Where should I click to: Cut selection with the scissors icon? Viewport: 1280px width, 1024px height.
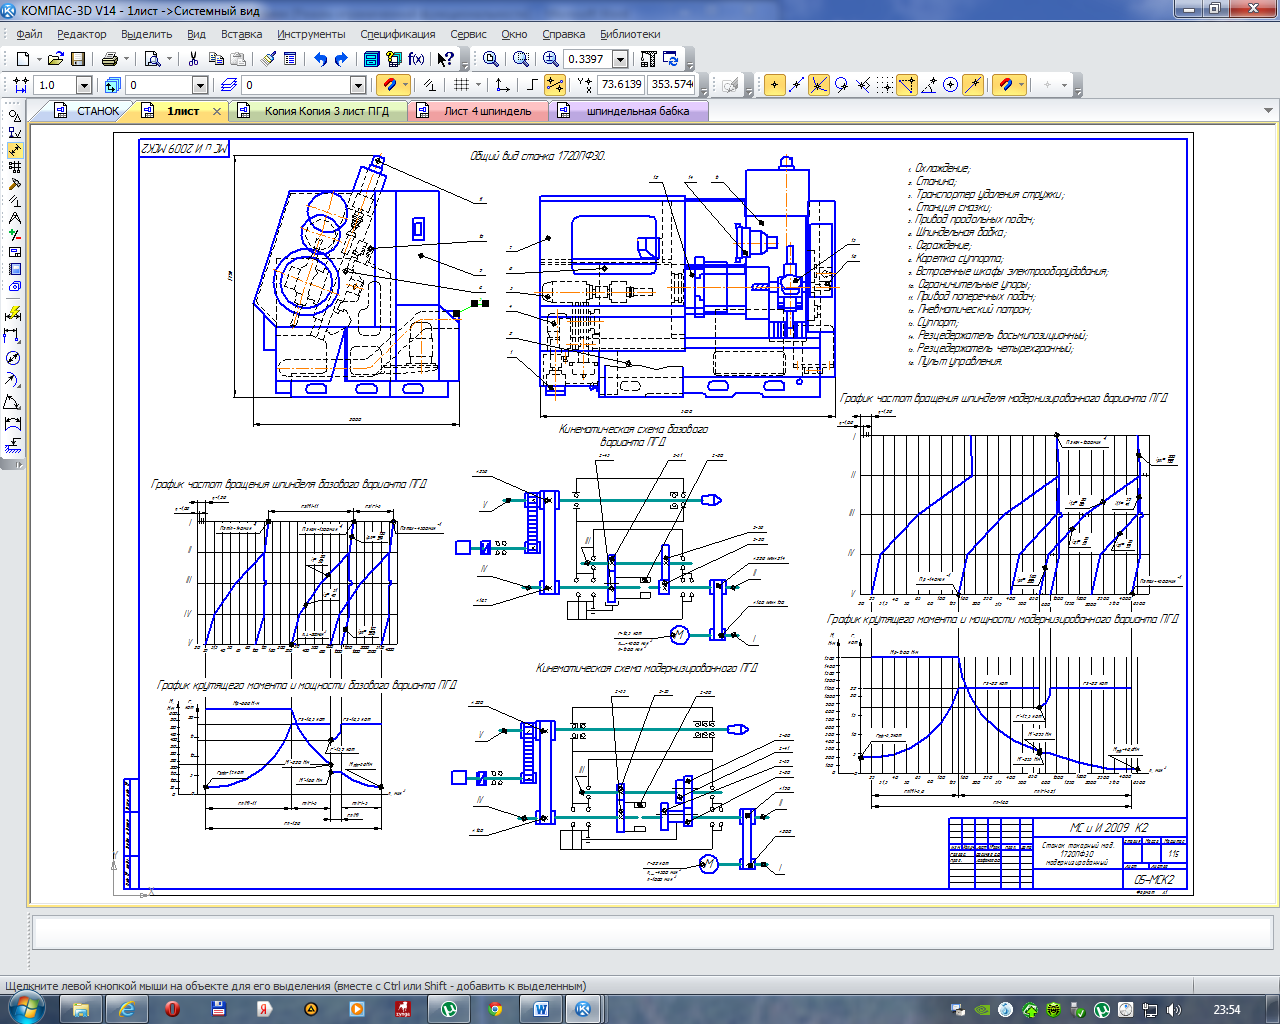(193, 59)
